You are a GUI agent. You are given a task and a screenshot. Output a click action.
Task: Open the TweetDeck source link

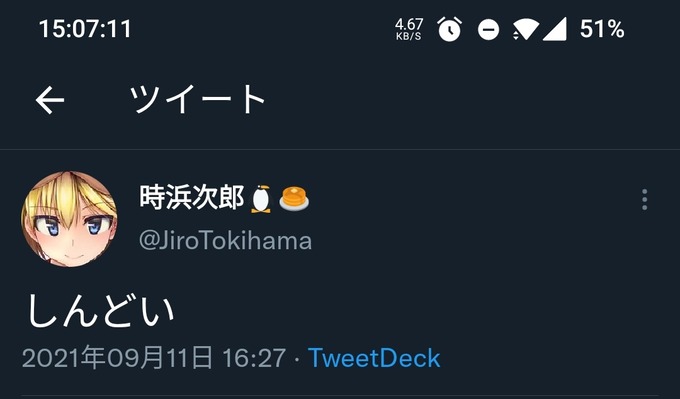[x=374, y=359]
